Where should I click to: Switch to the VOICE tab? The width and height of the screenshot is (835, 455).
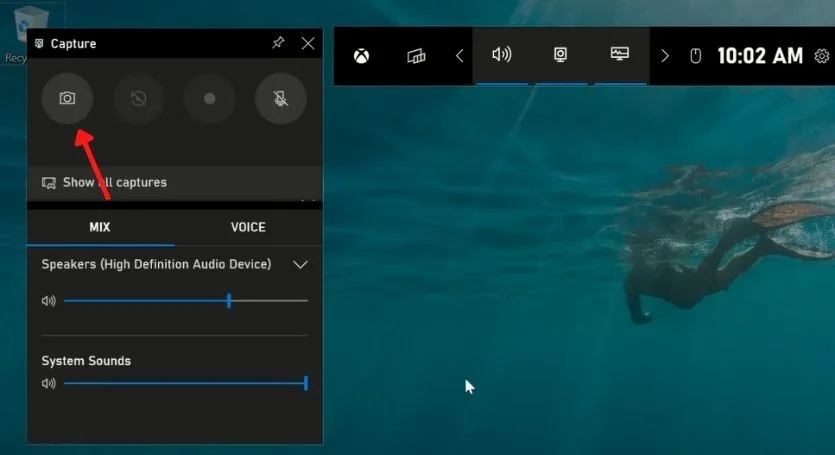point(248,227)
